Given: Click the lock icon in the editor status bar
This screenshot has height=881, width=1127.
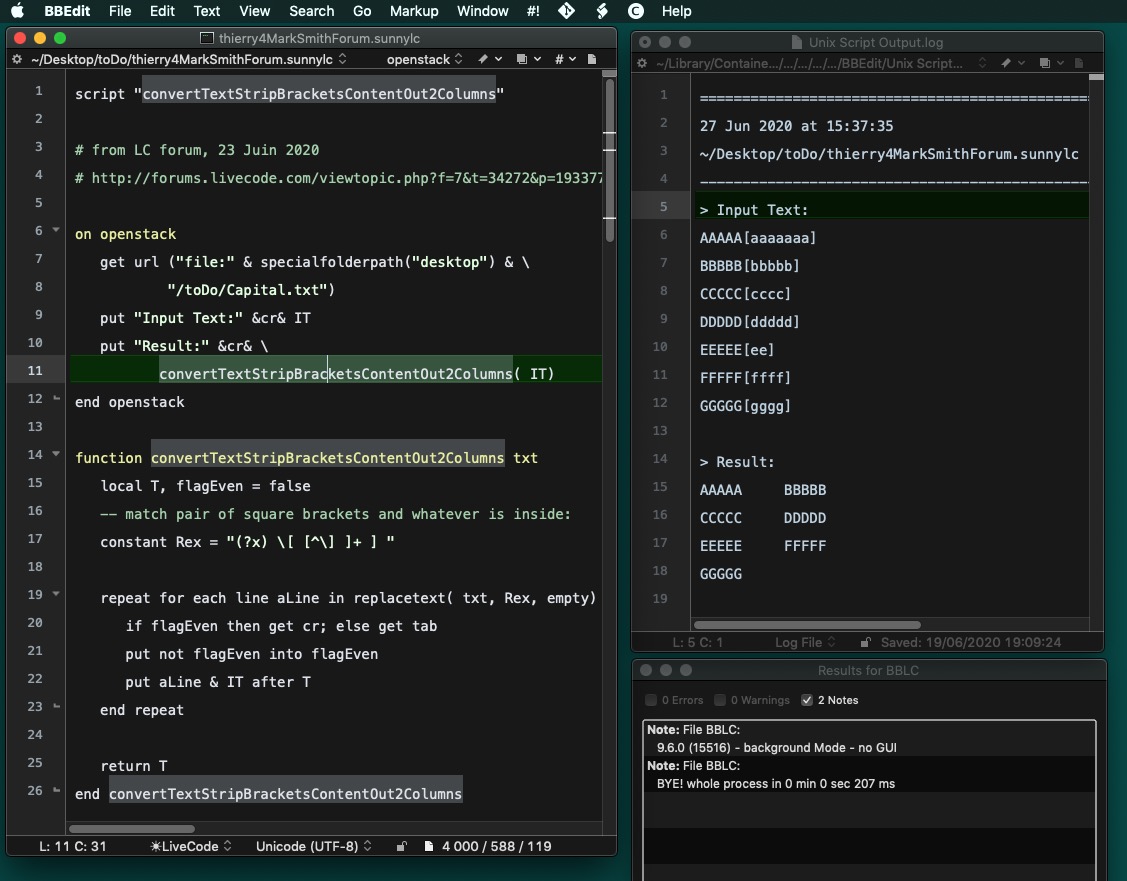Looking at the screenshot, I should point(401,846).
